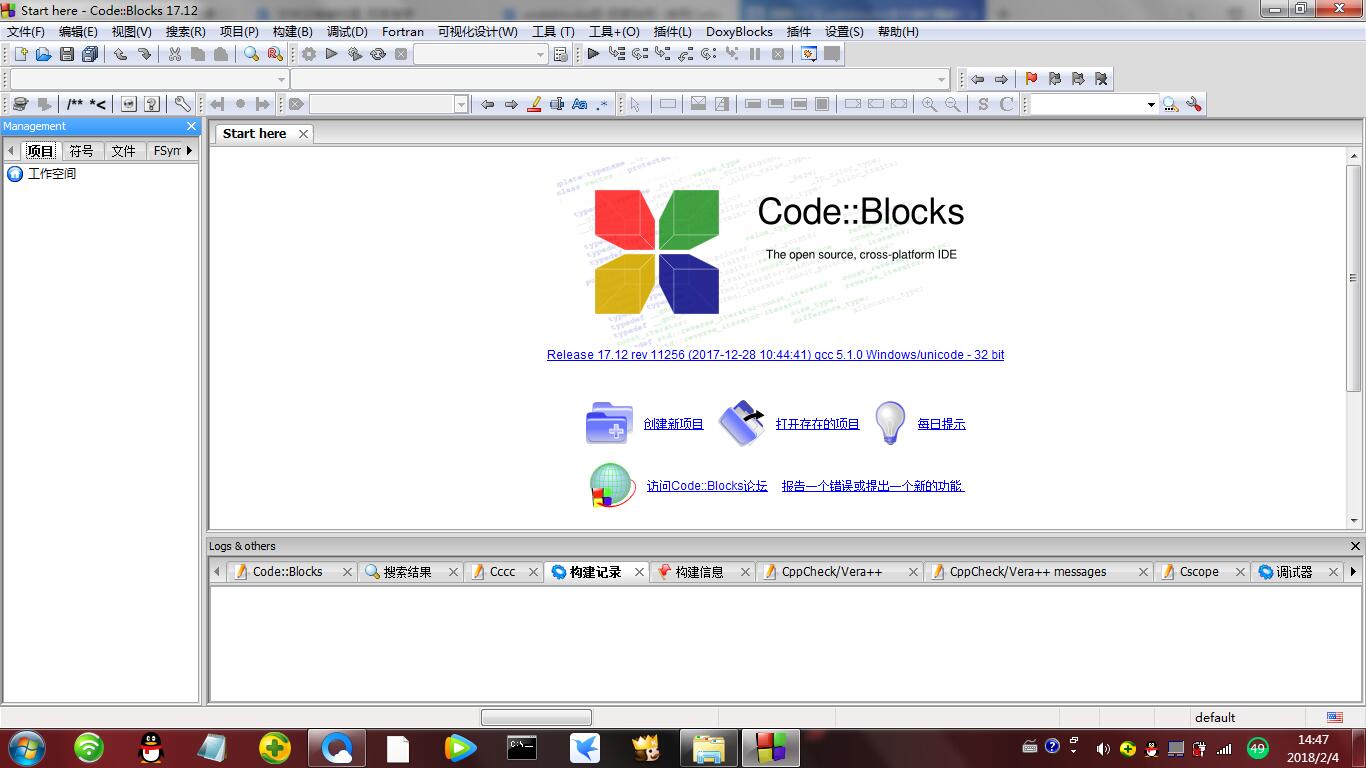Click the Cut scissors icon
Screen dimensions: 1366x768
[x=175, y=54]
